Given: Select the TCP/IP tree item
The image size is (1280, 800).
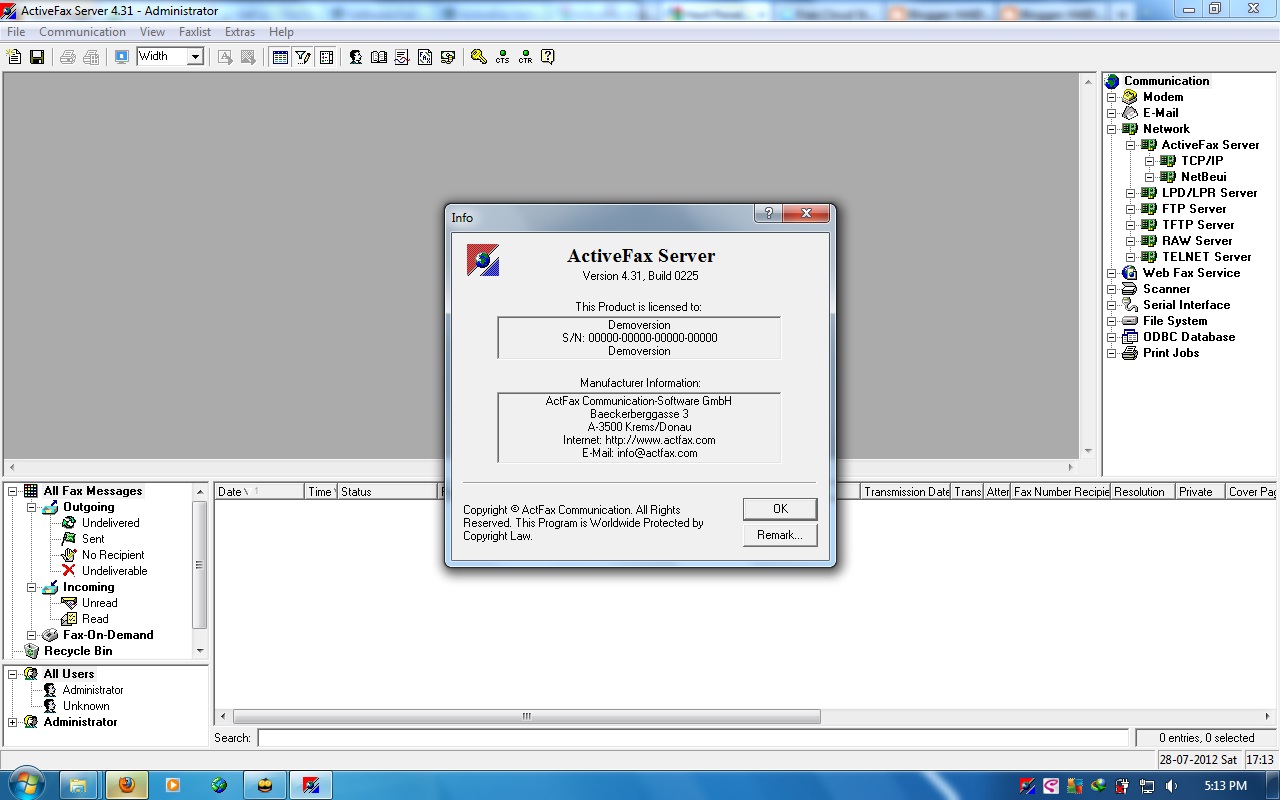Looking at the screenshot, I should (1202, 161).
